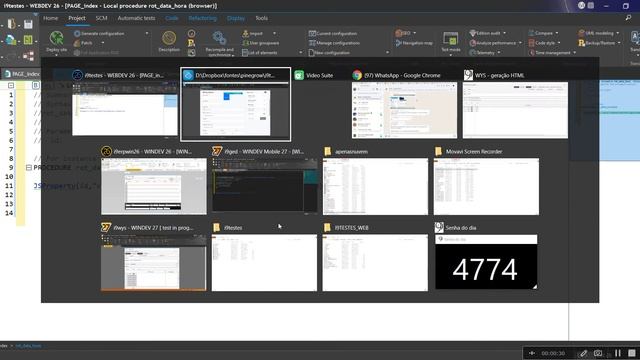
Task: Click the Time management icon
Action: [531, 53]
